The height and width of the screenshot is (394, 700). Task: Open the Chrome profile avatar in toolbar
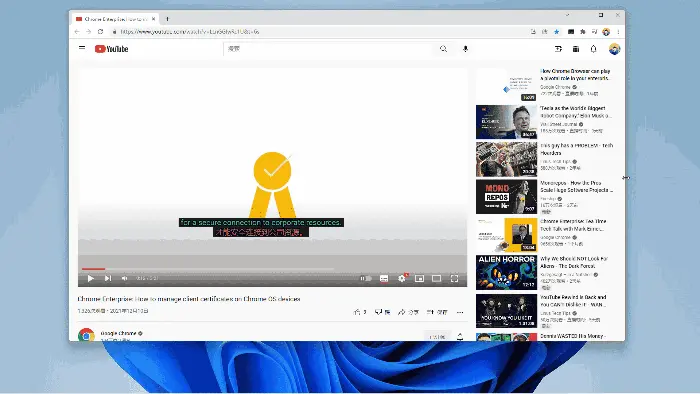pos(606,32)
